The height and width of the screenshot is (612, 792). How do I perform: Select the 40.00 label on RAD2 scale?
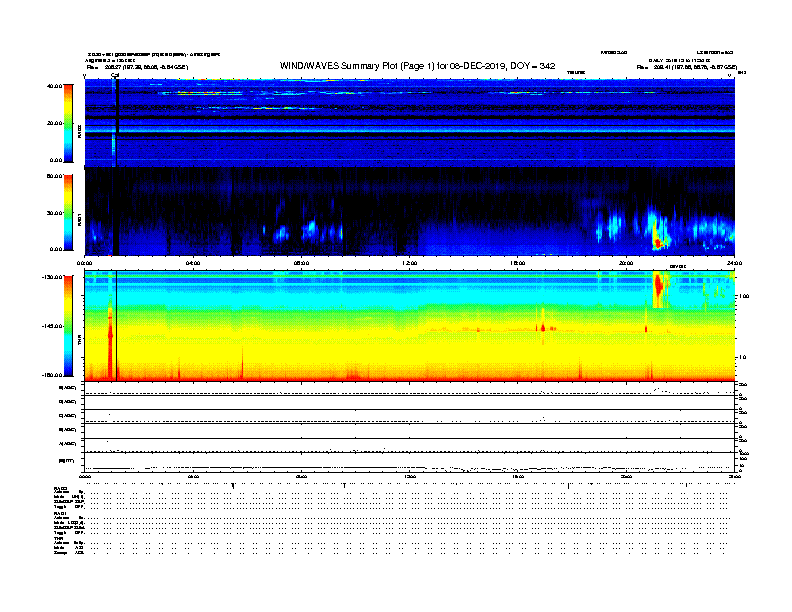[54, 86]
